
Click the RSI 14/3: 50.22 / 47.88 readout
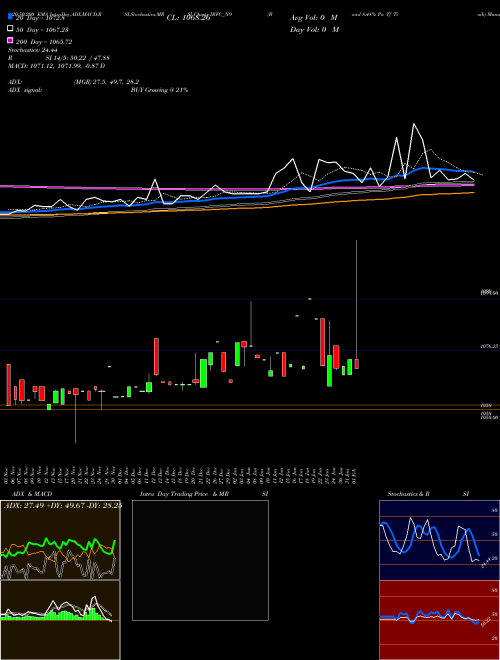point(59,58)
